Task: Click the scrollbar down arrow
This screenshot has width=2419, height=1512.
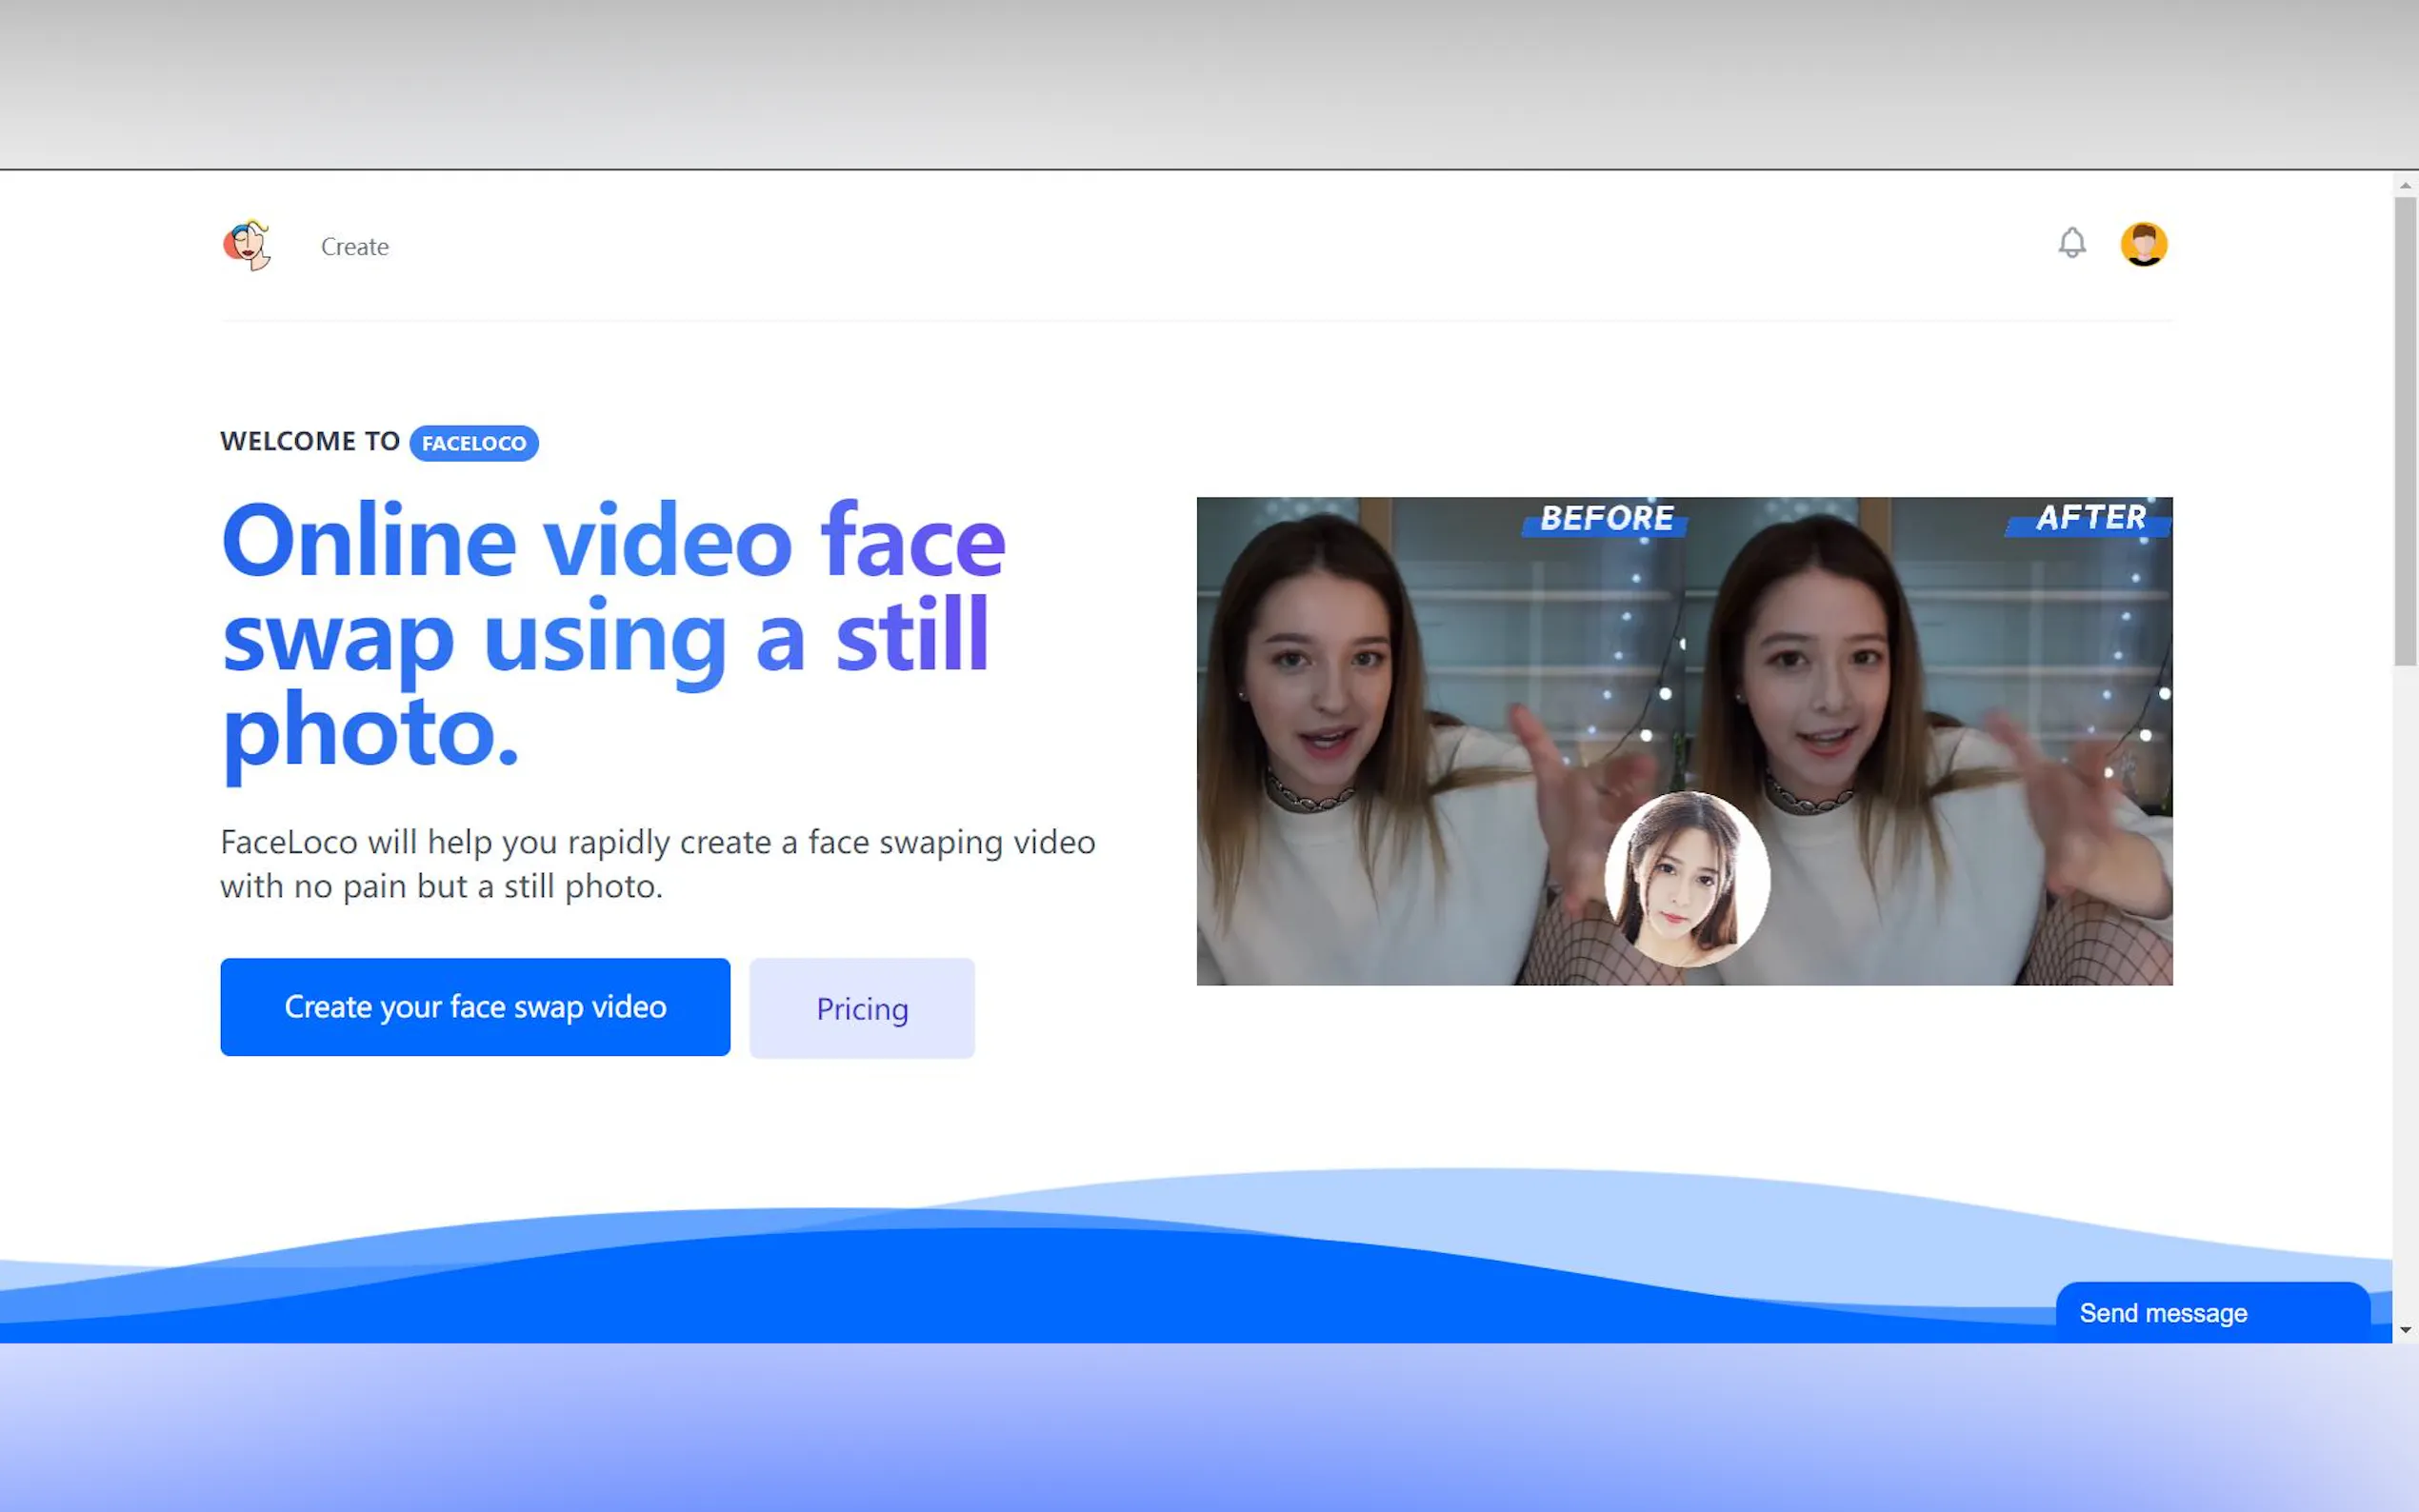Action: pos(2405,1330)
